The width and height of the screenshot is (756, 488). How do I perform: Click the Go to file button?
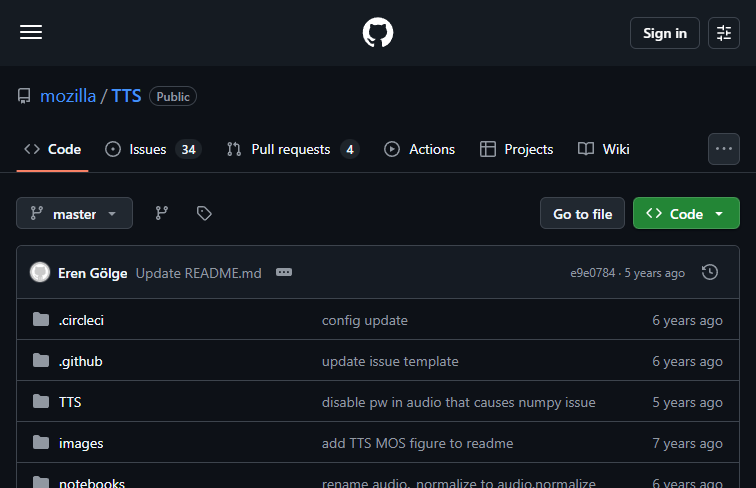click(x=582, y=213)
